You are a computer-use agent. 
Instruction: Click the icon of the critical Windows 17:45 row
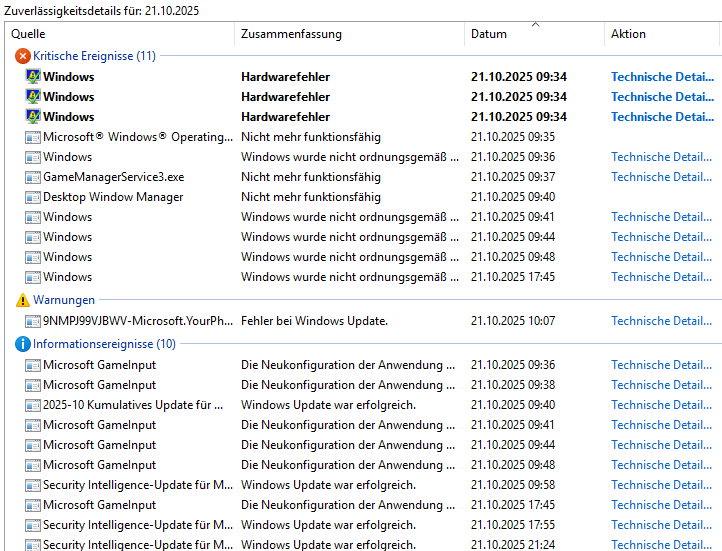tap(33, 278)
